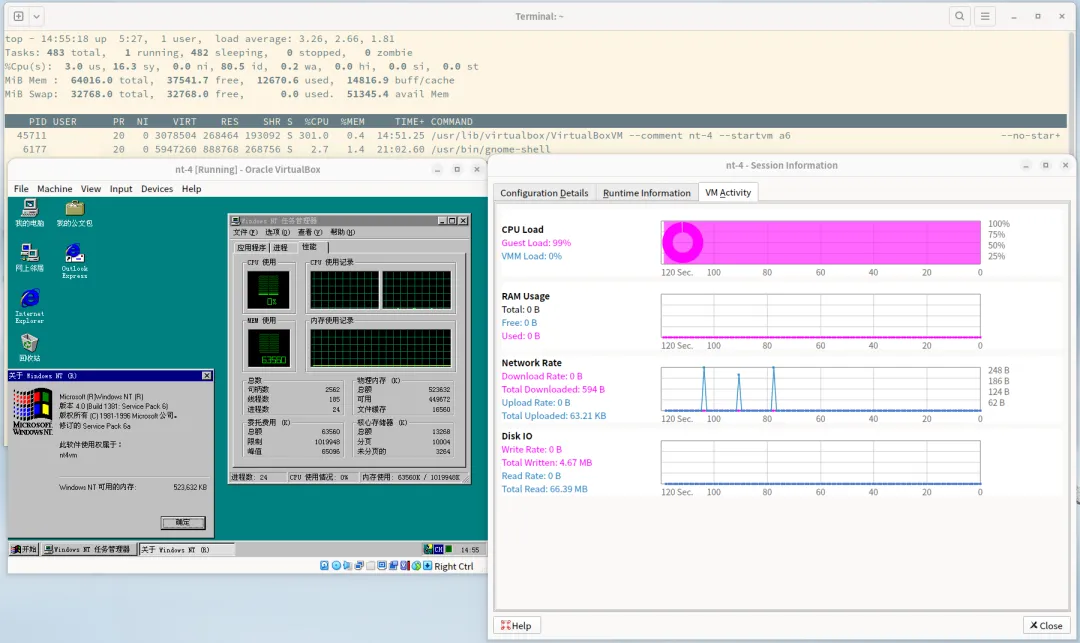Screen dimensions: 1080x643
Task: Click the Recycle Bin desktop icon
Action: coord(29,345)
